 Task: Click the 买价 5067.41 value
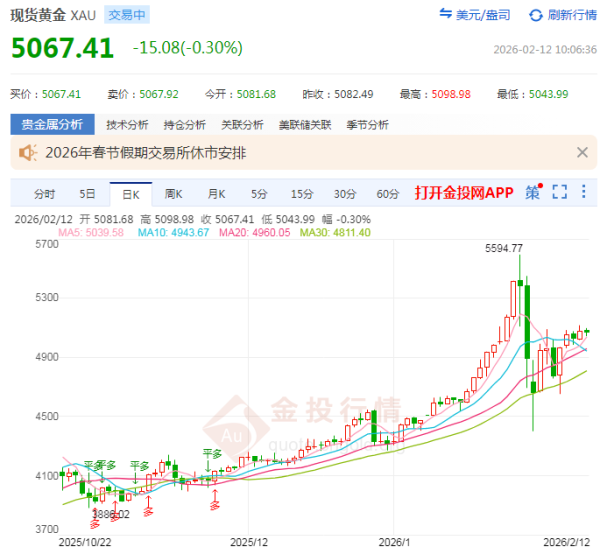coord(61,94)
